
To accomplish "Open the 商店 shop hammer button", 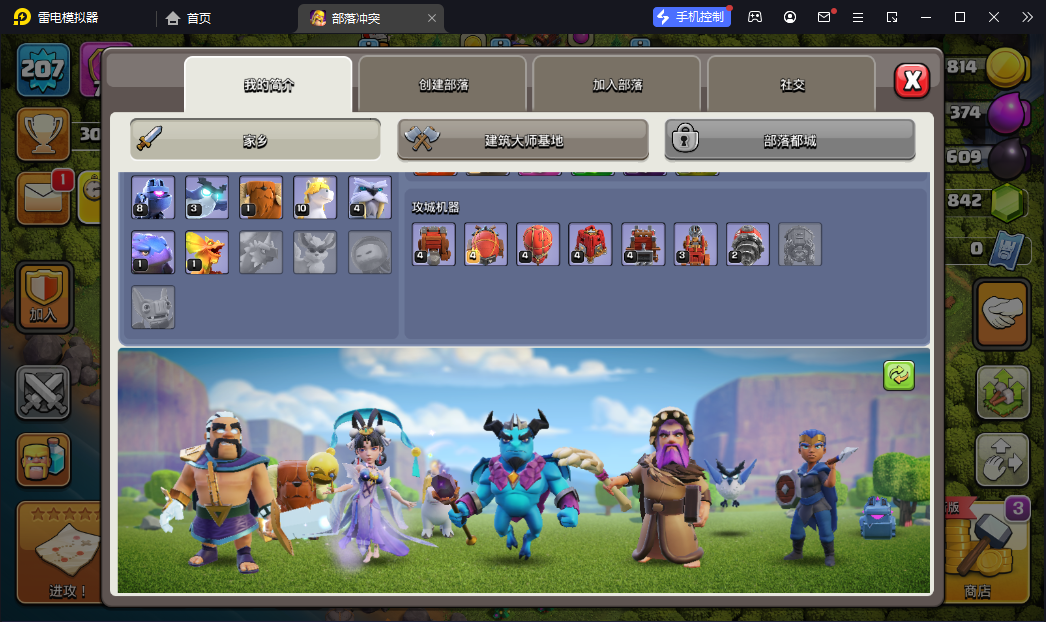I will pos(987,553).
